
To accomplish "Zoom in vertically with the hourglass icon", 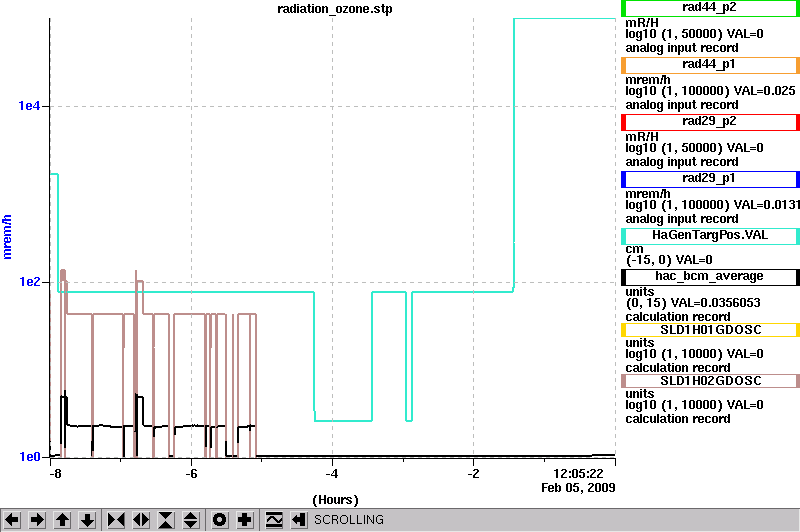I will [x=166, y=520].
